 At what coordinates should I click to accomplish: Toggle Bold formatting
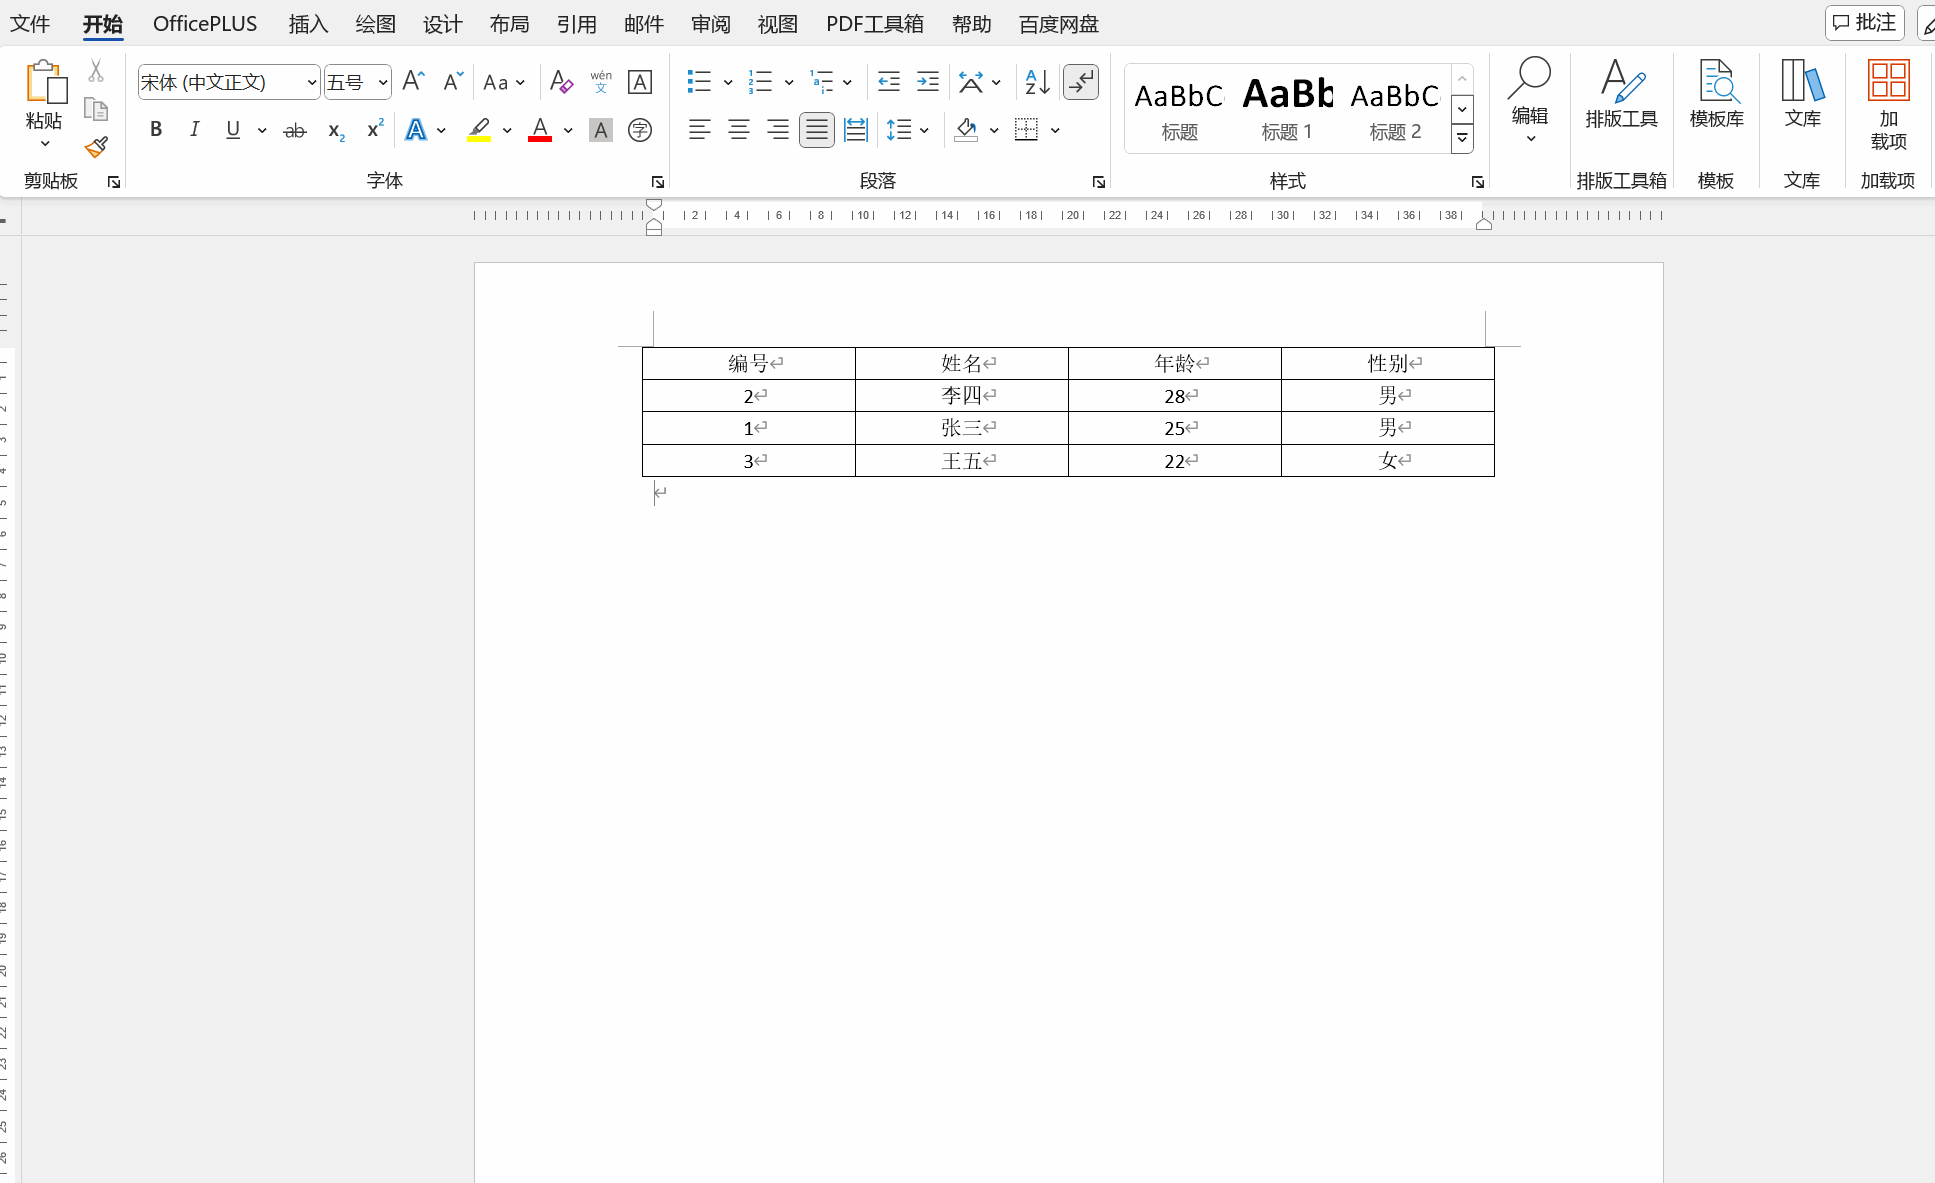coord(156,130)
